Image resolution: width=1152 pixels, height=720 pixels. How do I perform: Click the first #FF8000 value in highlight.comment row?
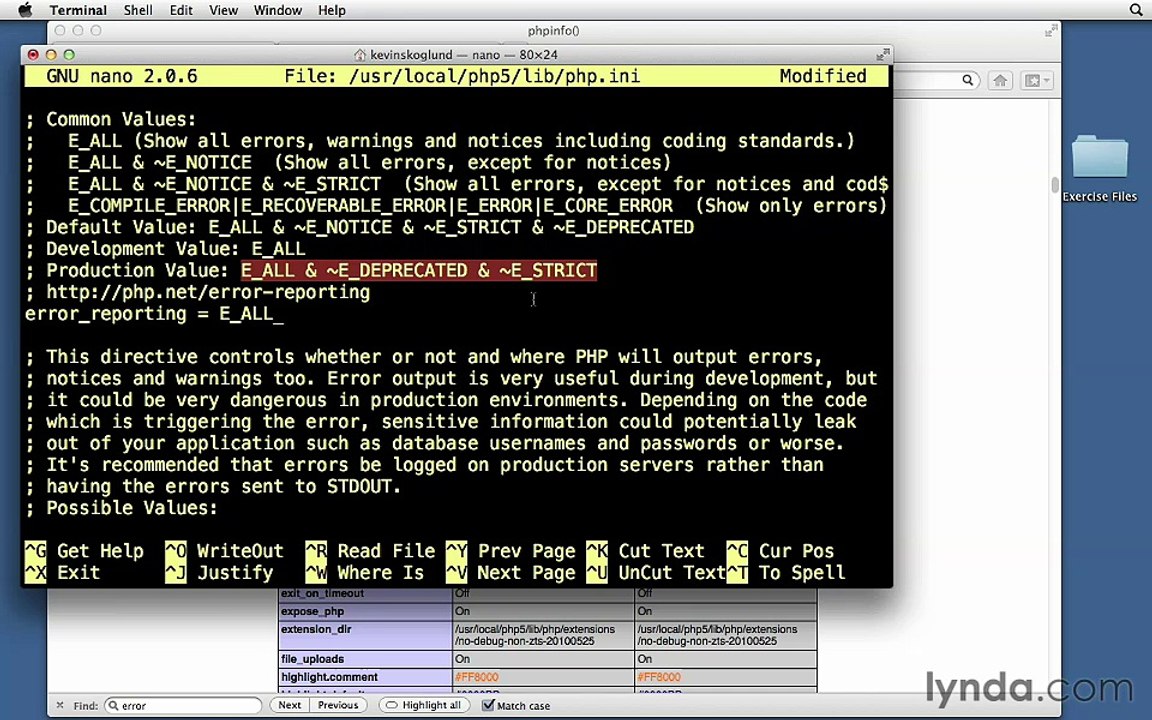pos(477,677)
